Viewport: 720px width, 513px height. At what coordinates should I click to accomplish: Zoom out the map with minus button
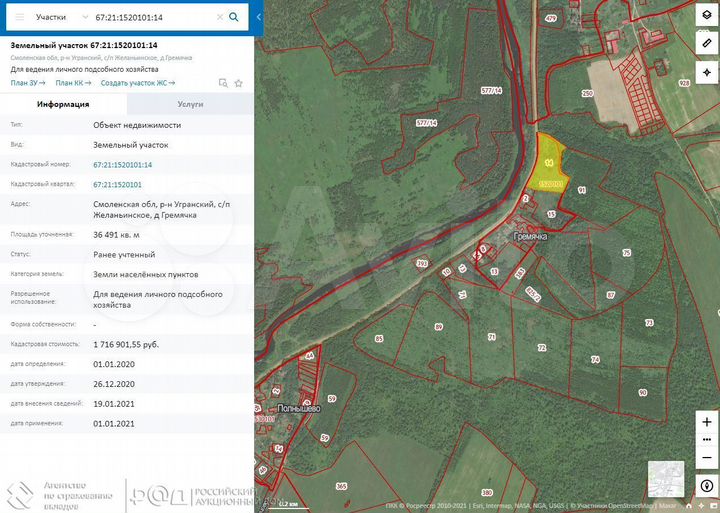[x=707, y=458]
